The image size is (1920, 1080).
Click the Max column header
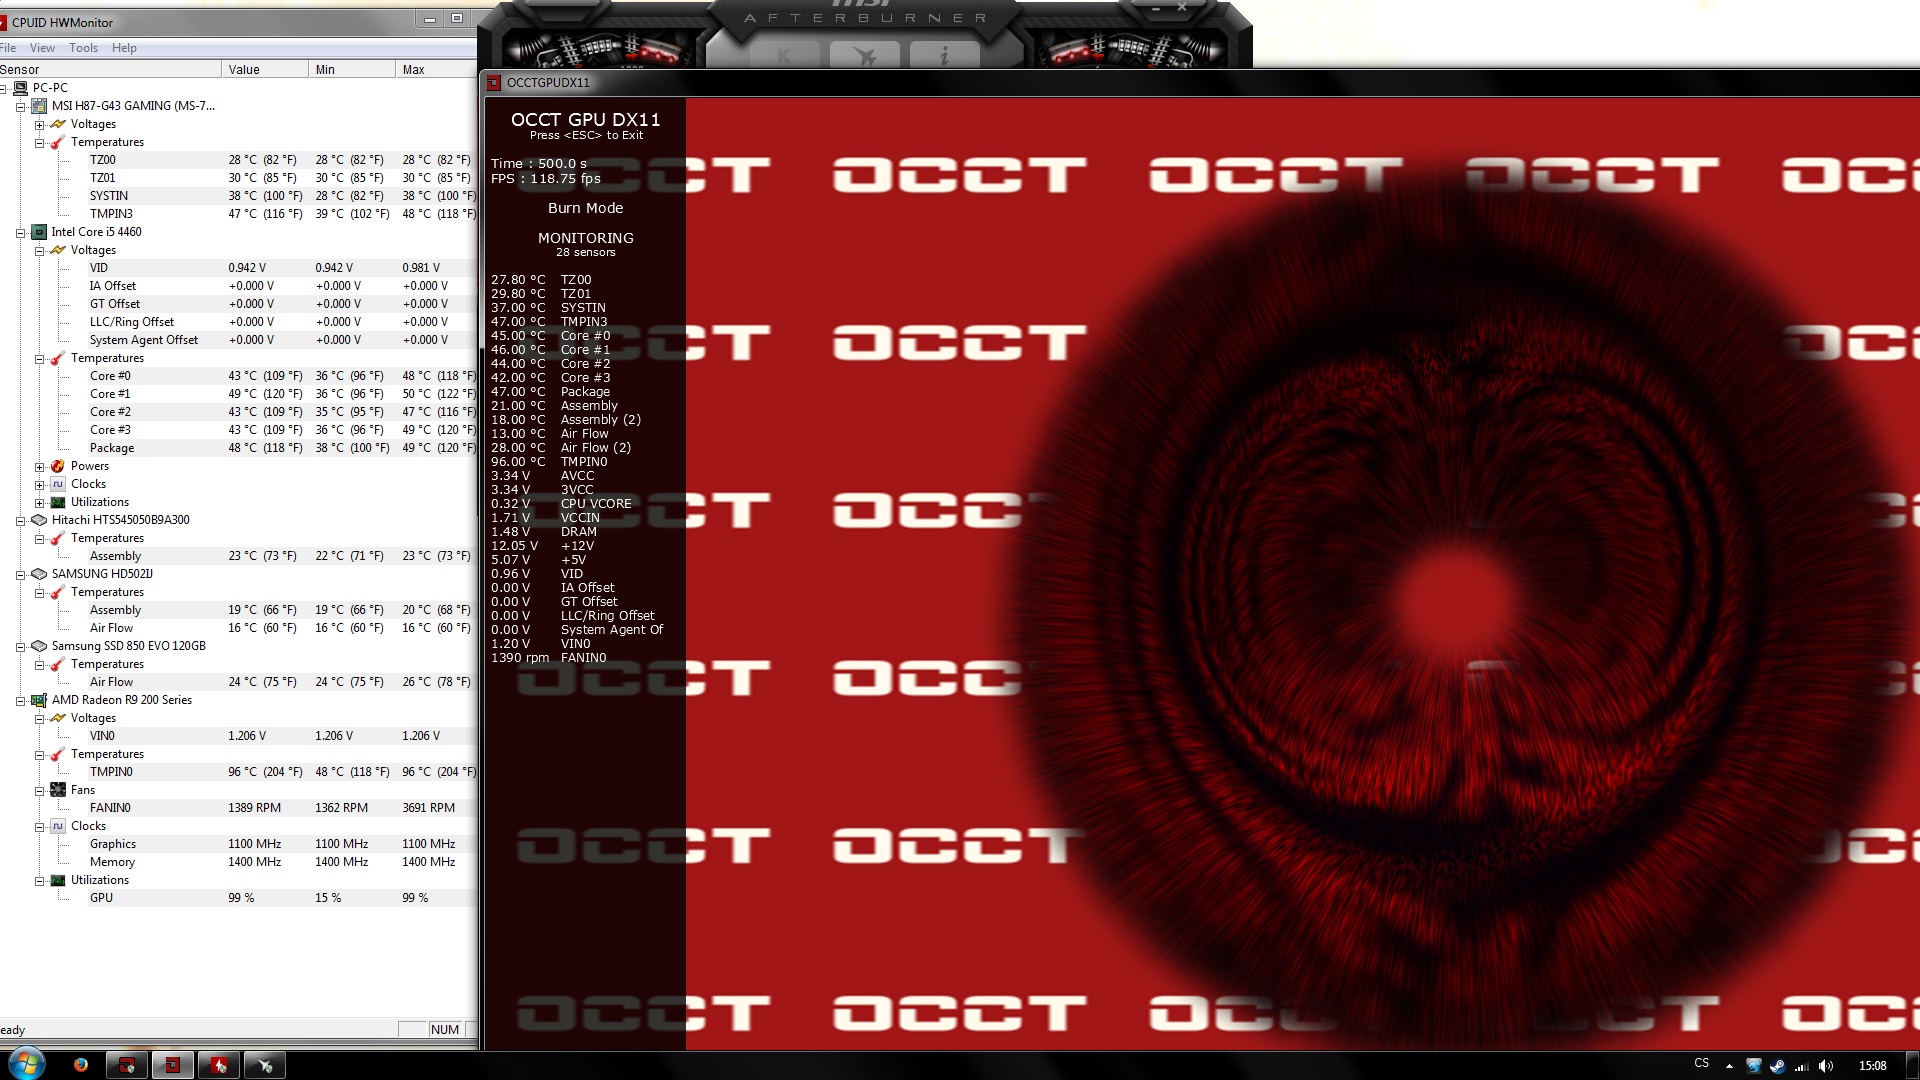pos(436,70)
